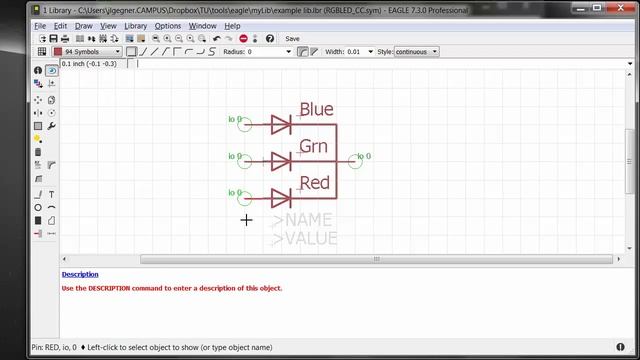
Task: Expand the command line history arrow
Action: [630, 64]
